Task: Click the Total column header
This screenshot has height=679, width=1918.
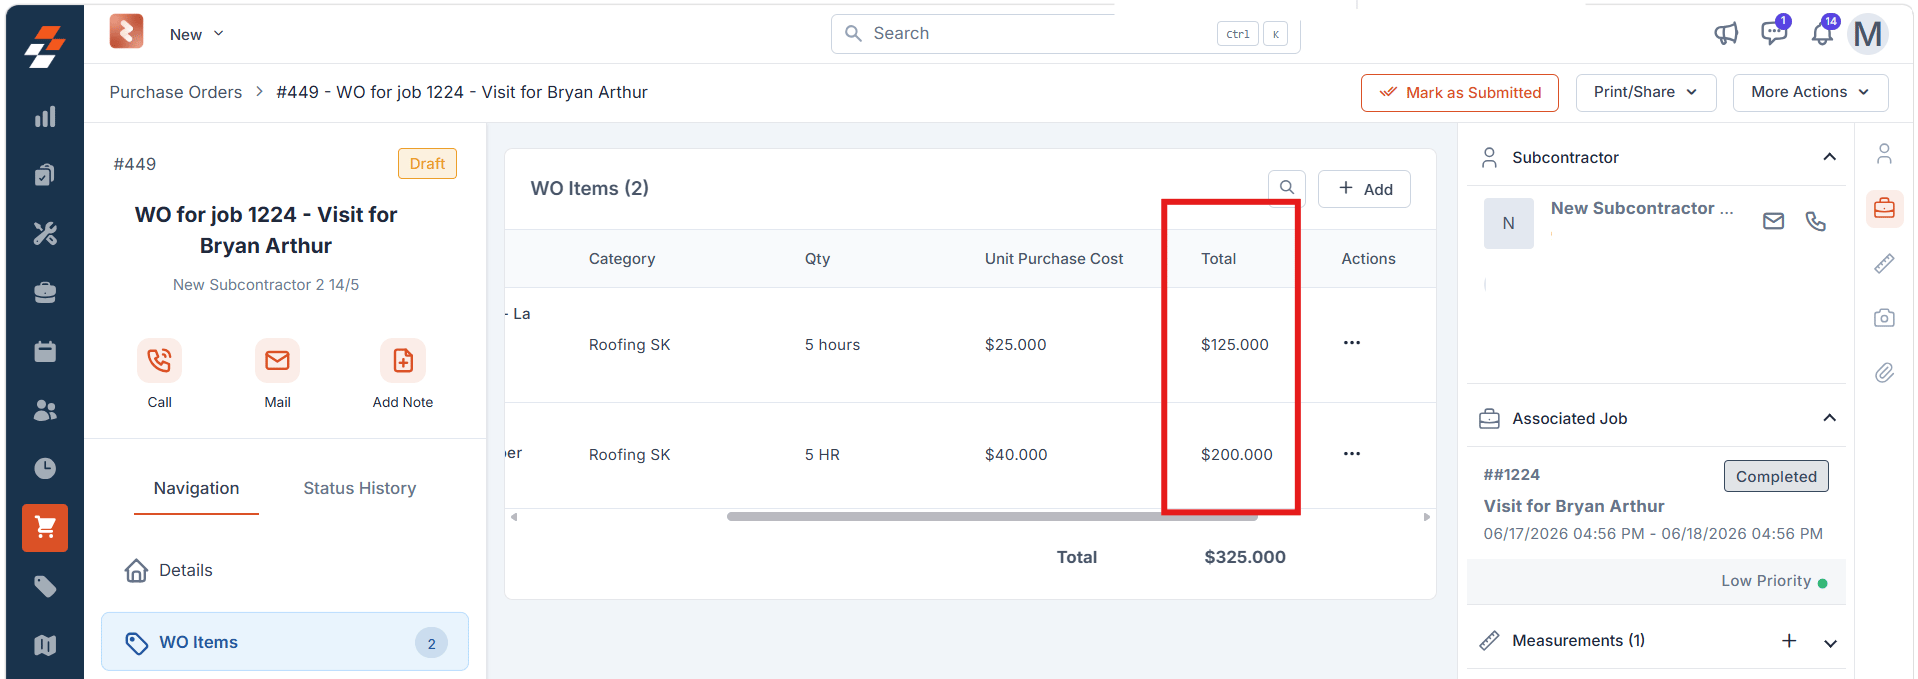Action: click(1218, 258)
